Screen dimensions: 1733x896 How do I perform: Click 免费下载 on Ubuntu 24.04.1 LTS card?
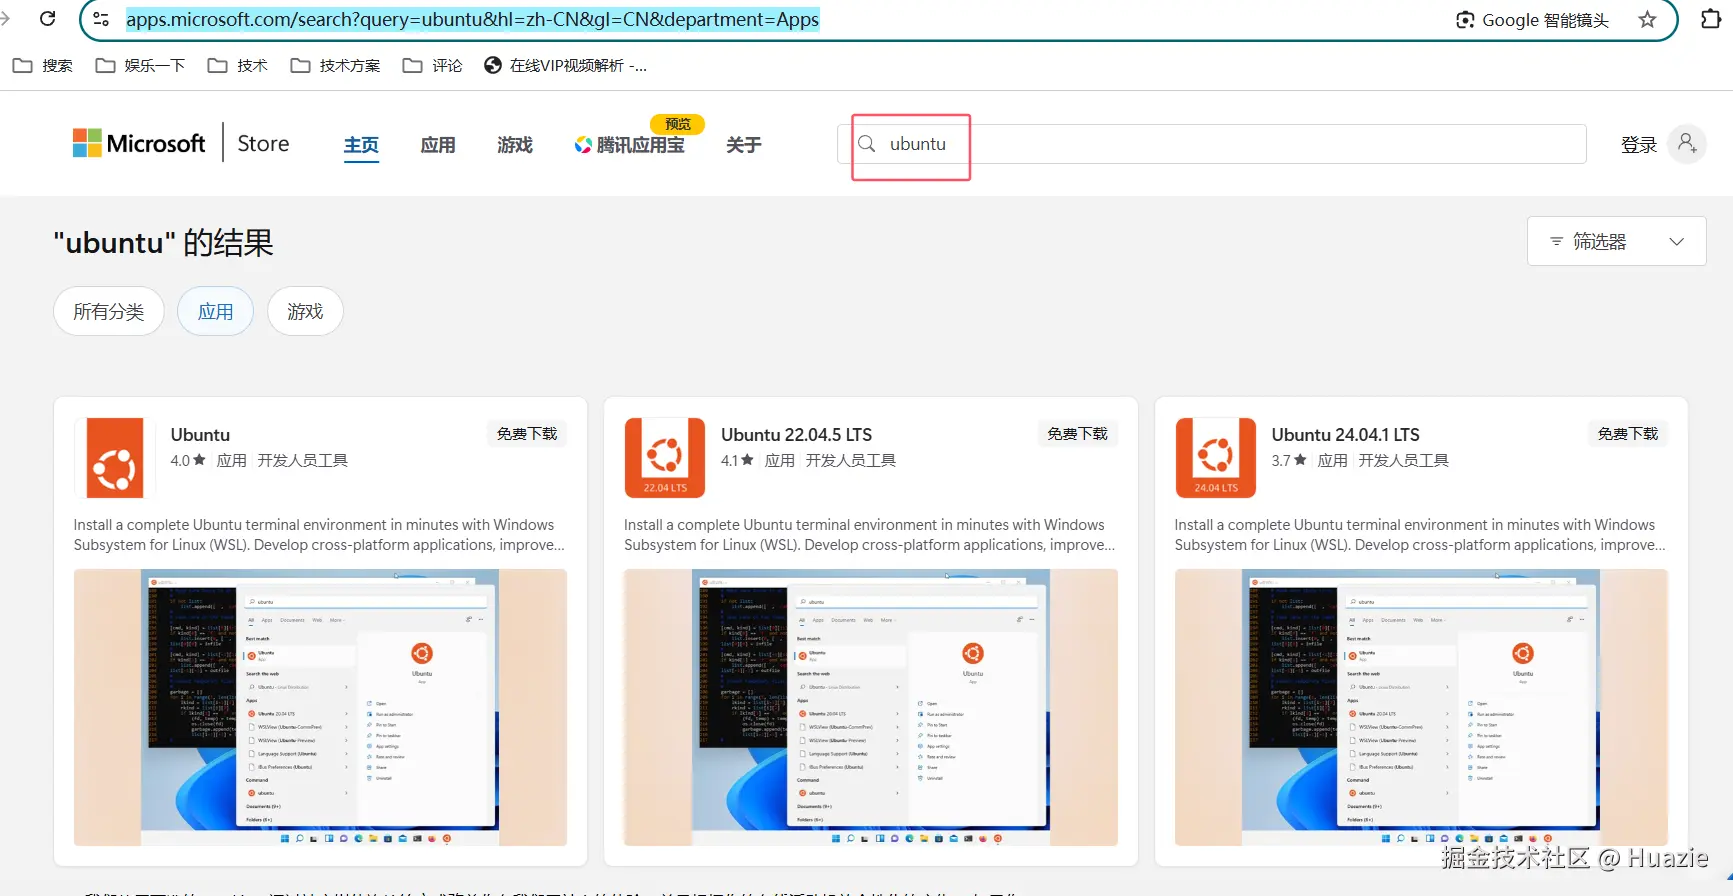pyautogui.click(x=1628, y=434)
